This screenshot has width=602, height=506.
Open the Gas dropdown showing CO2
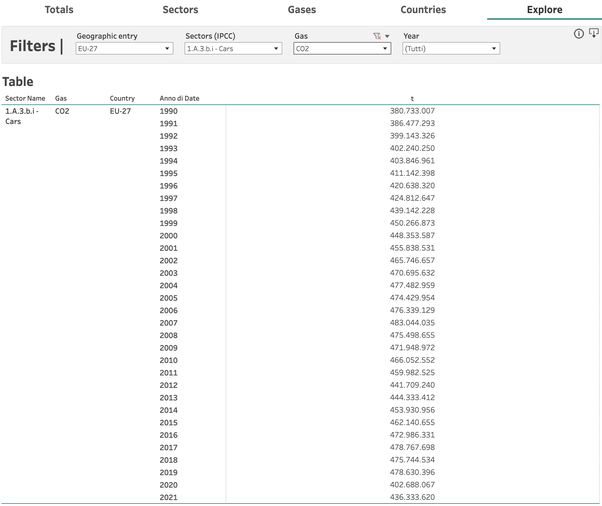click(x=341, y=48)
